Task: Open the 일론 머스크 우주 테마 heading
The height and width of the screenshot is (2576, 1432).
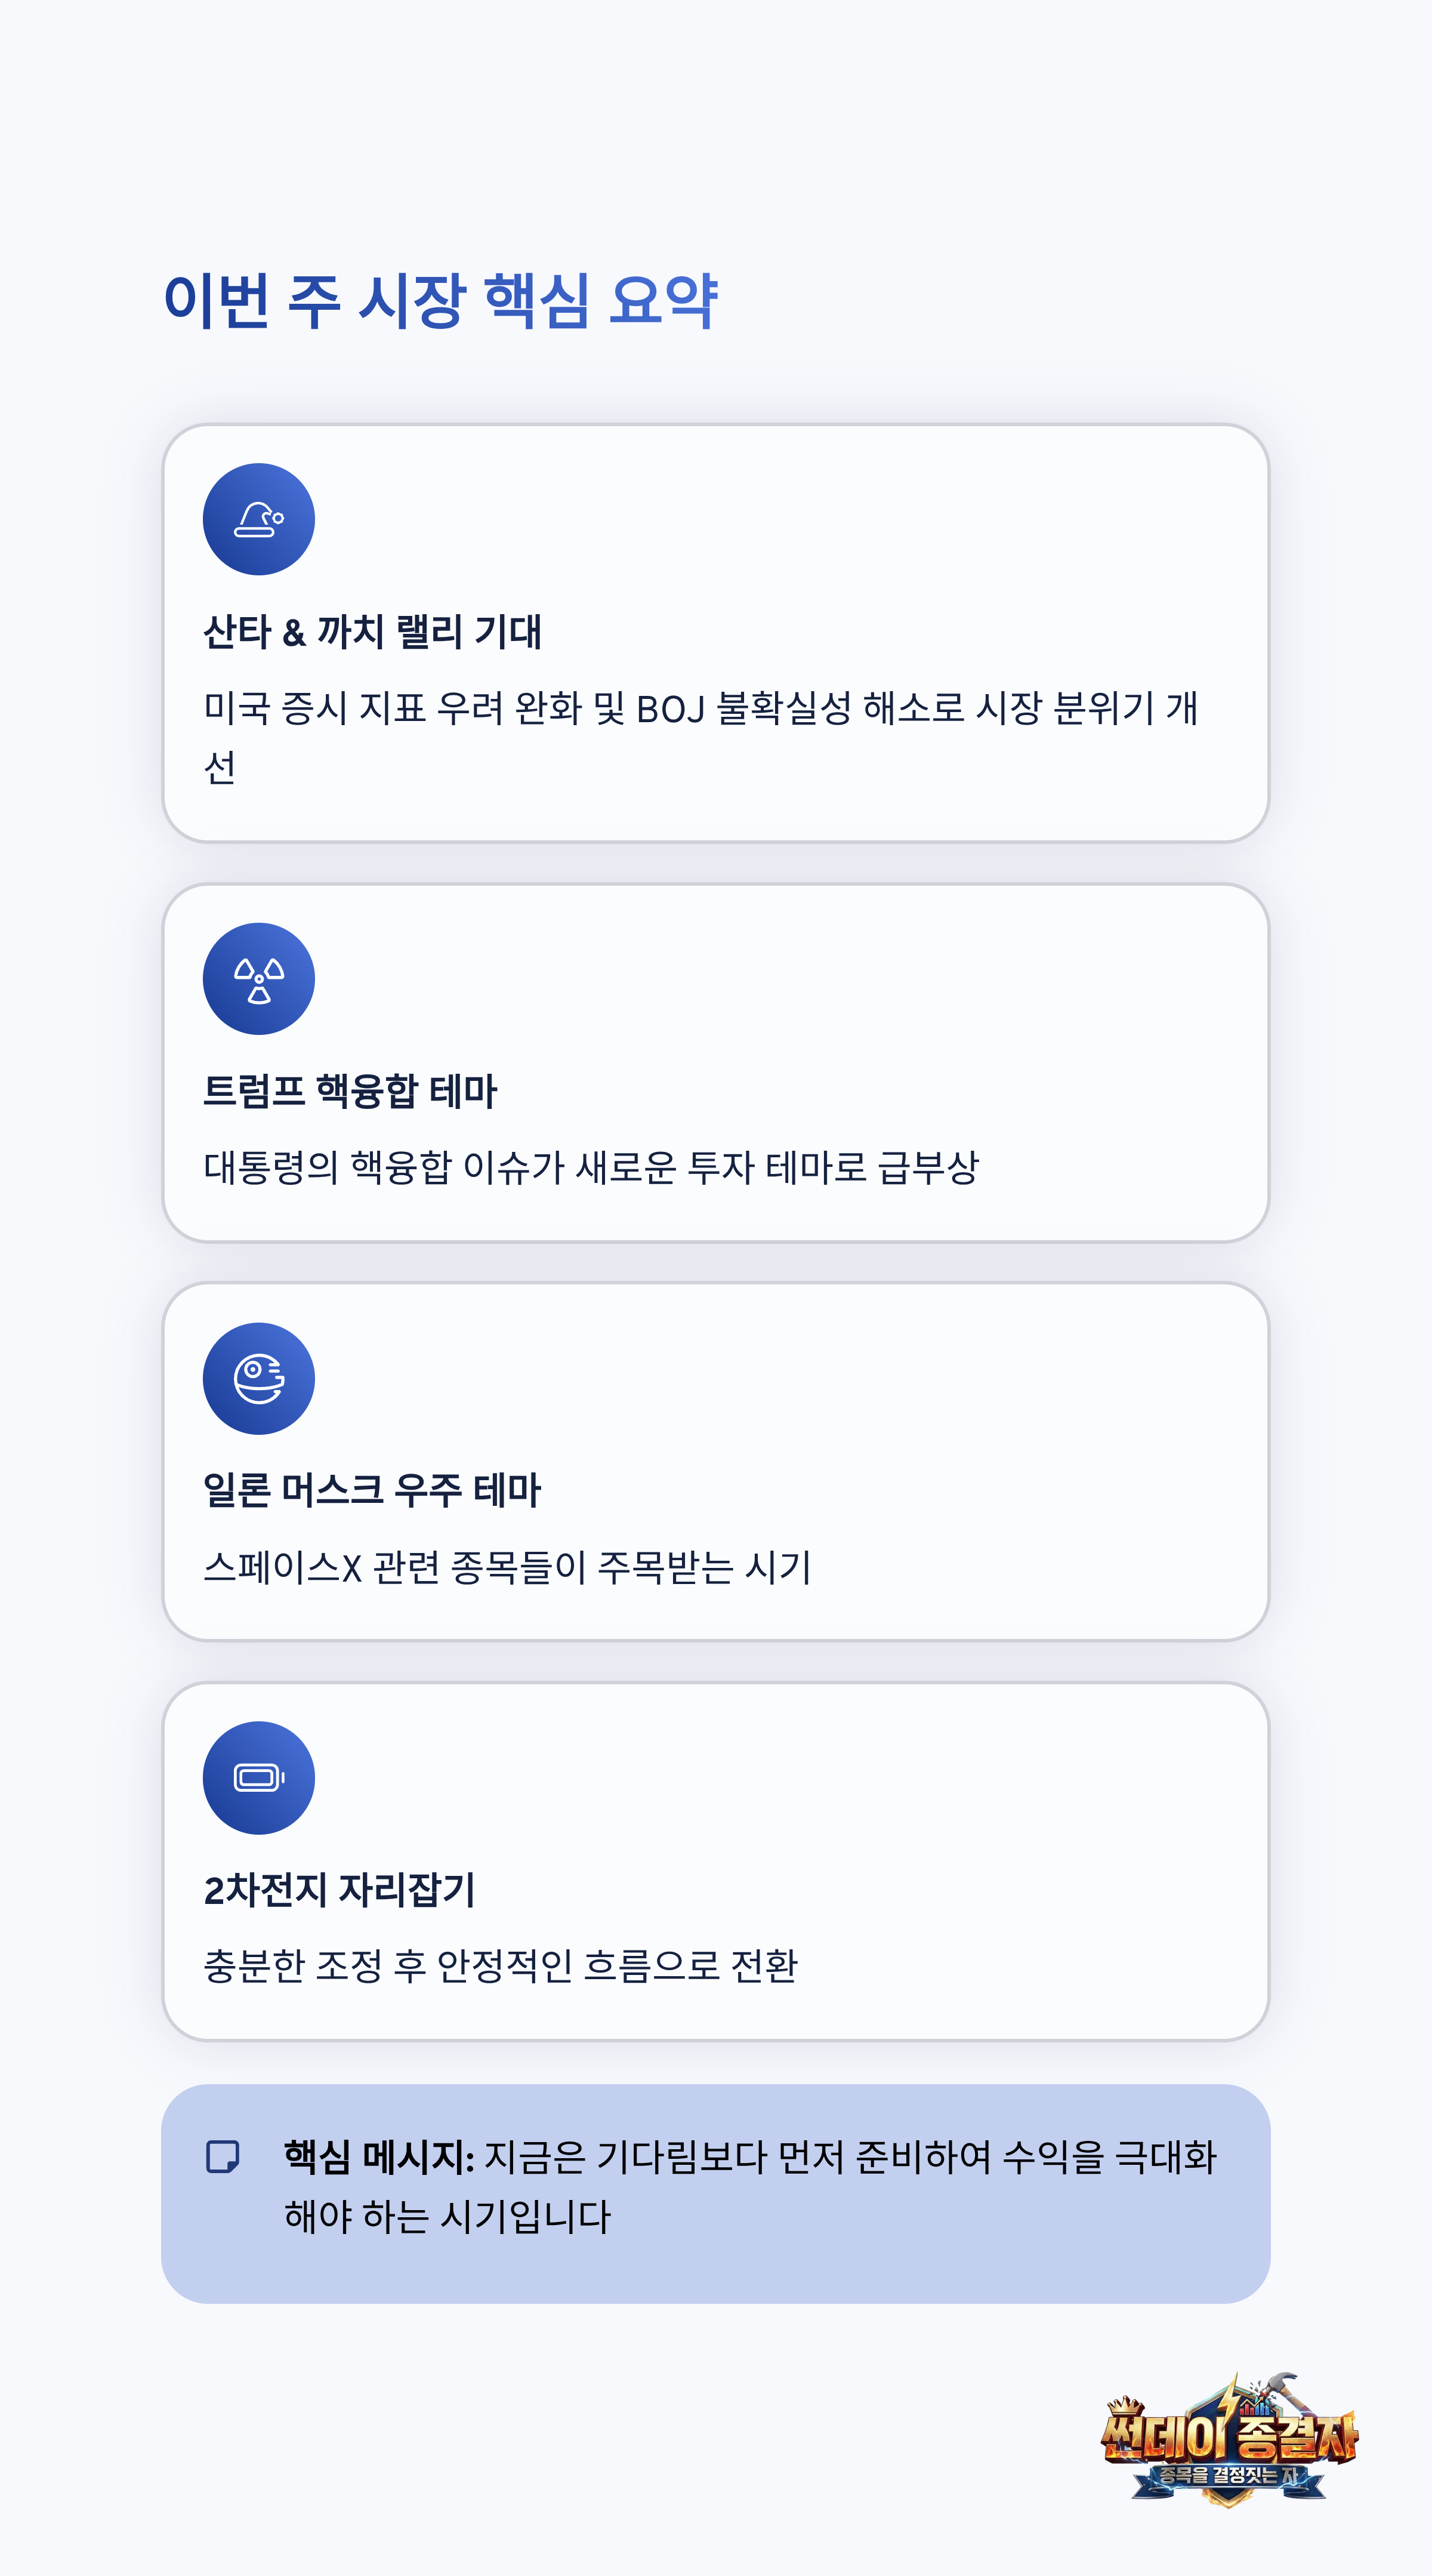Action: [x=371, y=1490]
